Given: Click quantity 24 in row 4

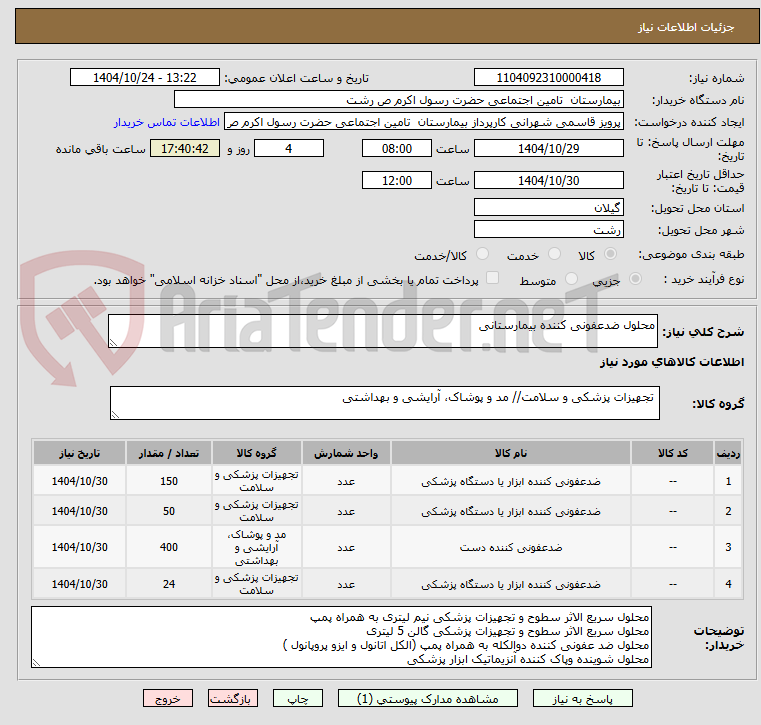Looking at the screenshot, I should click(x=168, y=584).
